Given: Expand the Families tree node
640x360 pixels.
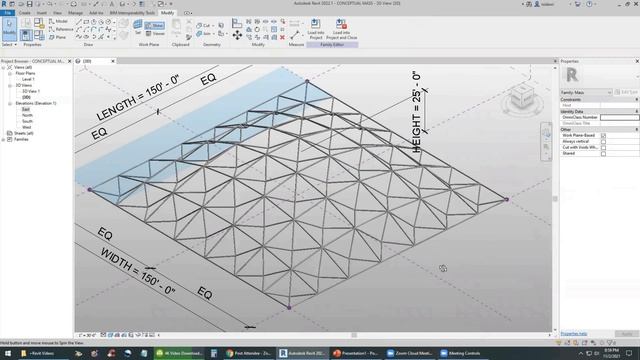Looking at the screenshot, I should click(x=4, y=140).
